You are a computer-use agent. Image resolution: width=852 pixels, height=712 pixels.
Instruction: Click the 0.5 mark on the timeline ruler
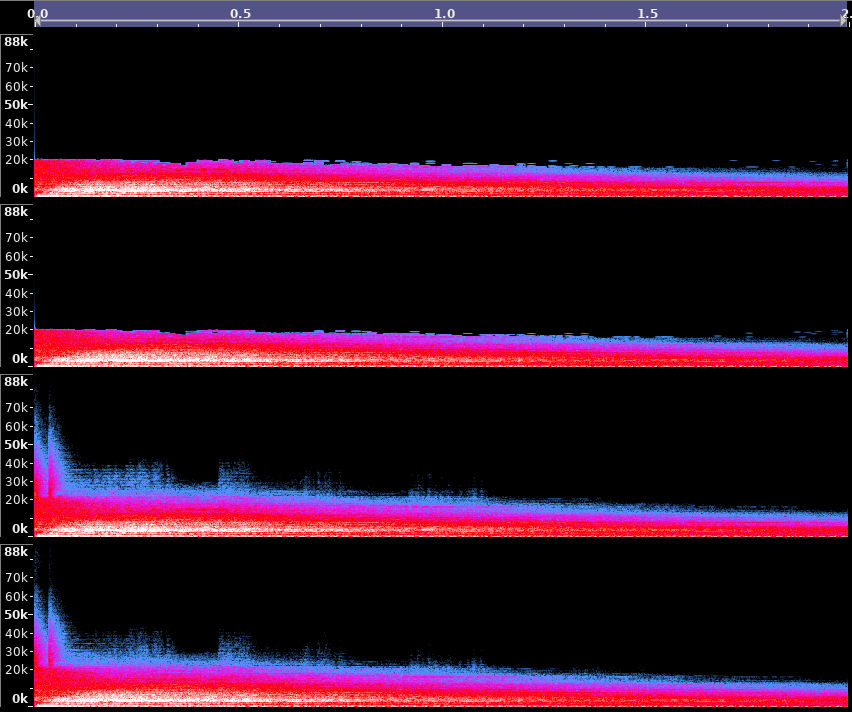pos(240,14)
